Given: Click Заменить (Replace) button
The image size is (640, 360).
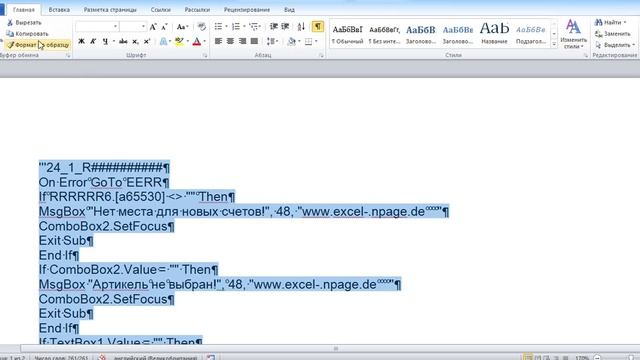Looking at the screenshot, I should 613,34.
